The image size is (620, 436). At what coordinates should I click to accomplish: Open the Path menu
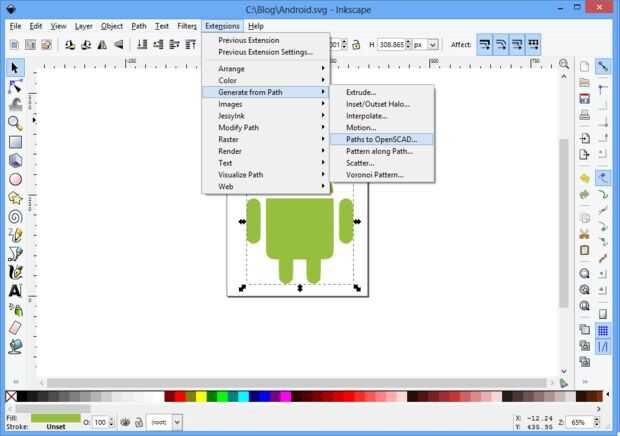(139, 26)
